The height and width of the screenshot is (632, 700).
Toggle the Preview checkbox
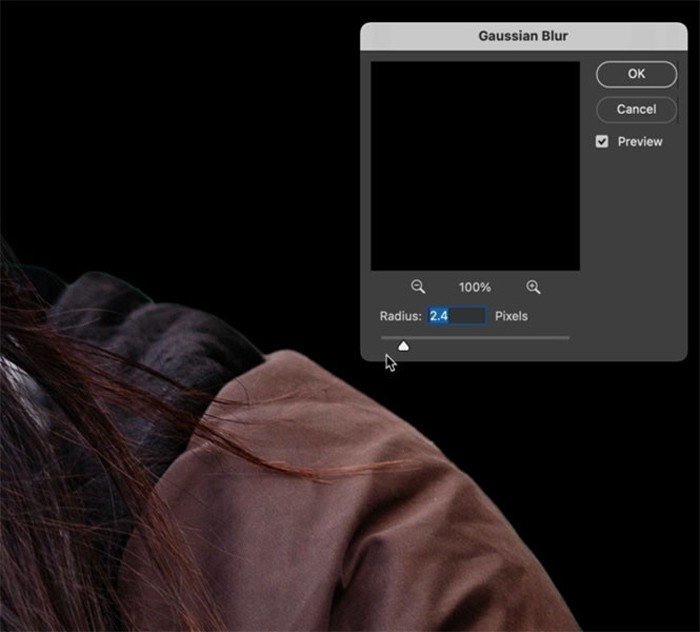pyautogui.click(x=602, y=142)
